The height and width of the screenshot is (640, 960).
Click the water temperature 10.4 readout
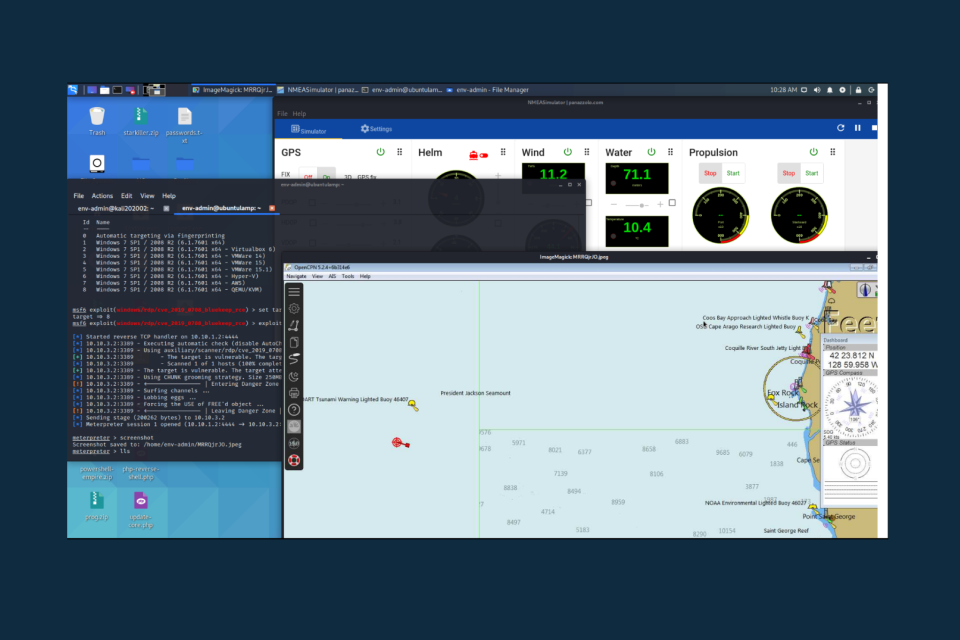(637, 231)
